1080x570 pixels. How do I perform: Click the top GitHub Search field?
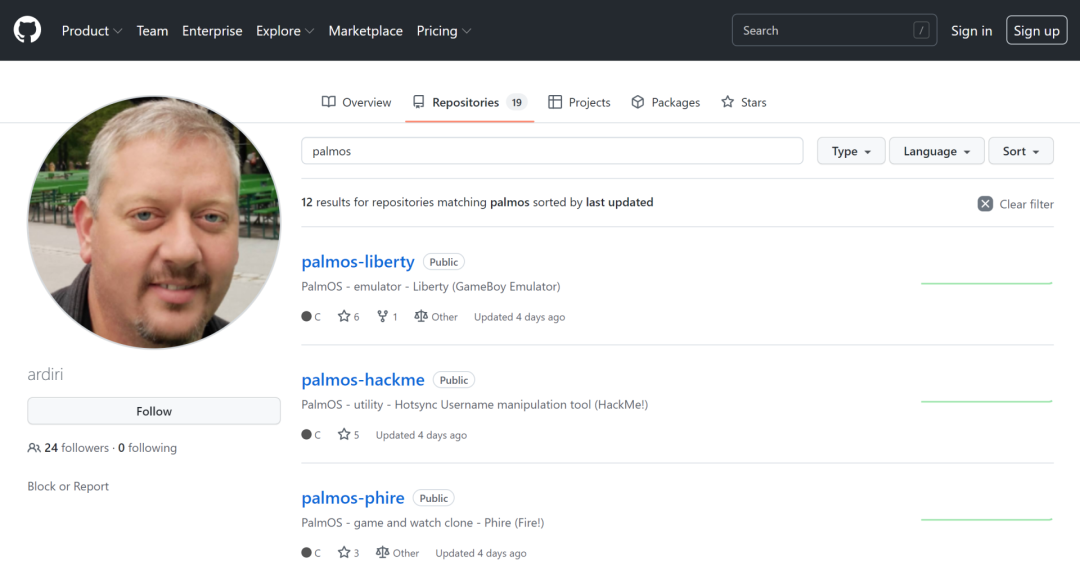pos(834,30)
